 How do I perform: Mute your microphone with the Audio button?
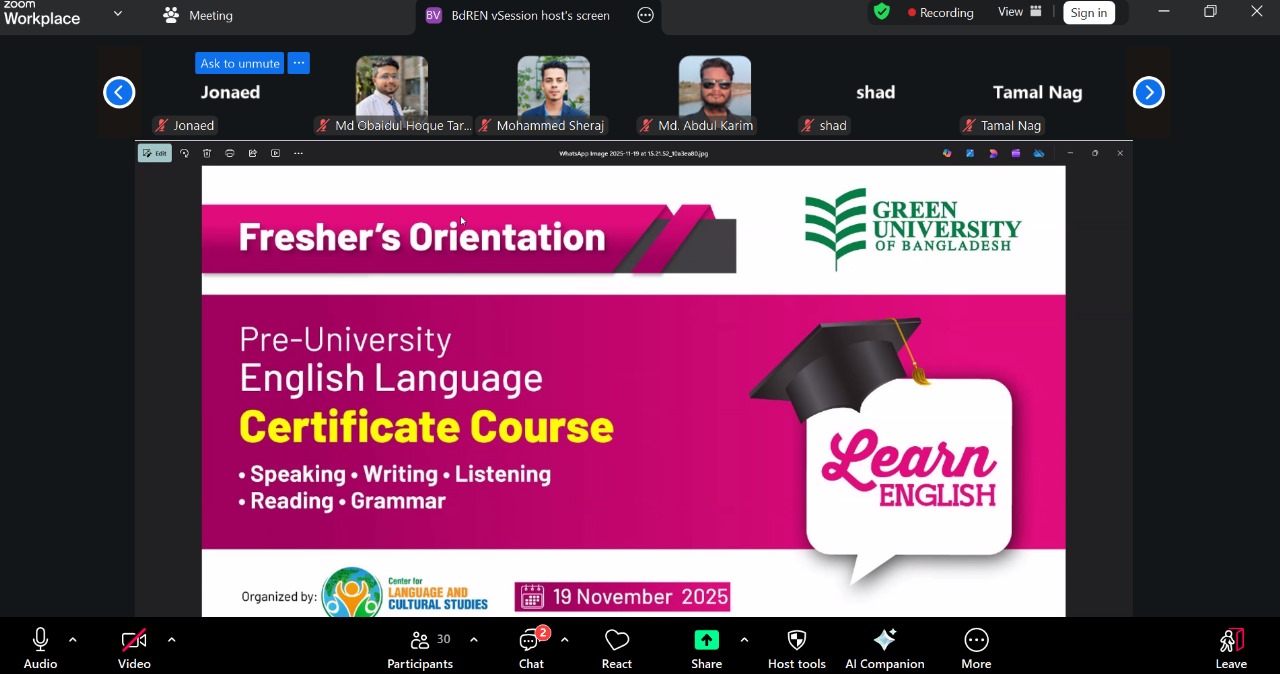click(x=40, y=647)
